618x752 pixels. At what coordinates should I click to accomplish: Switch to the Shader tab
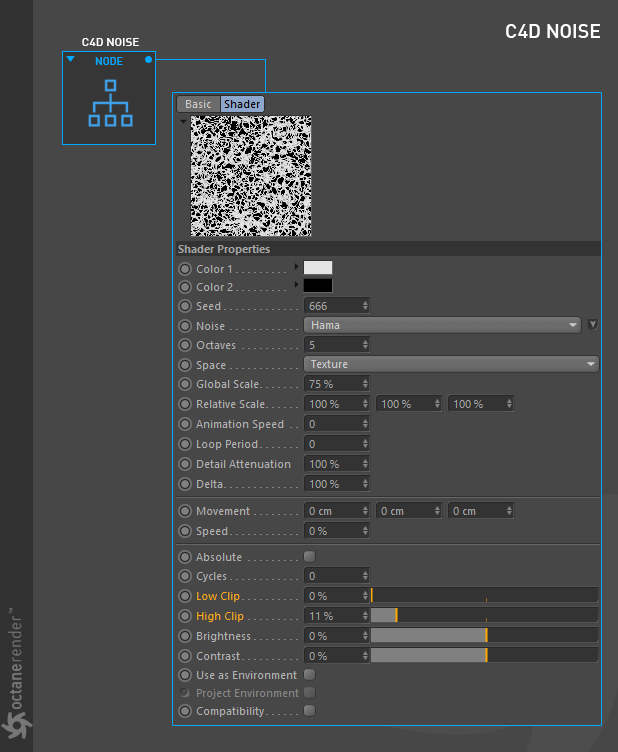(x=242, y=104)
